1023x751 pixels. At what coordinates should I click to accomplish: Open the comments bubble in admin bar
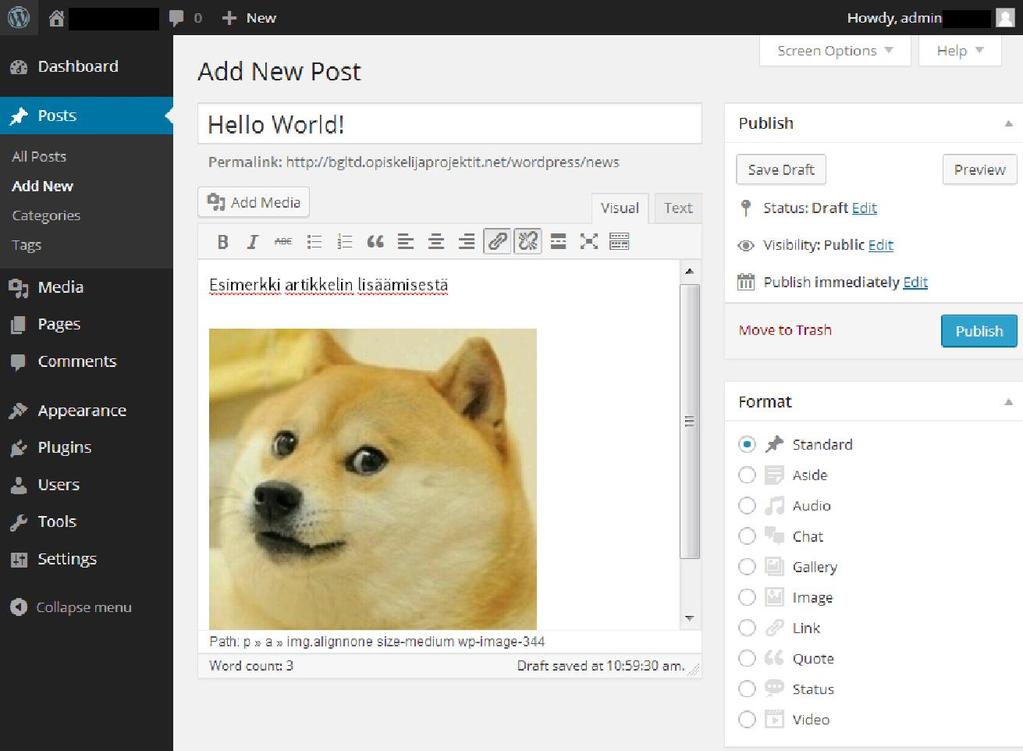point(176,18)
